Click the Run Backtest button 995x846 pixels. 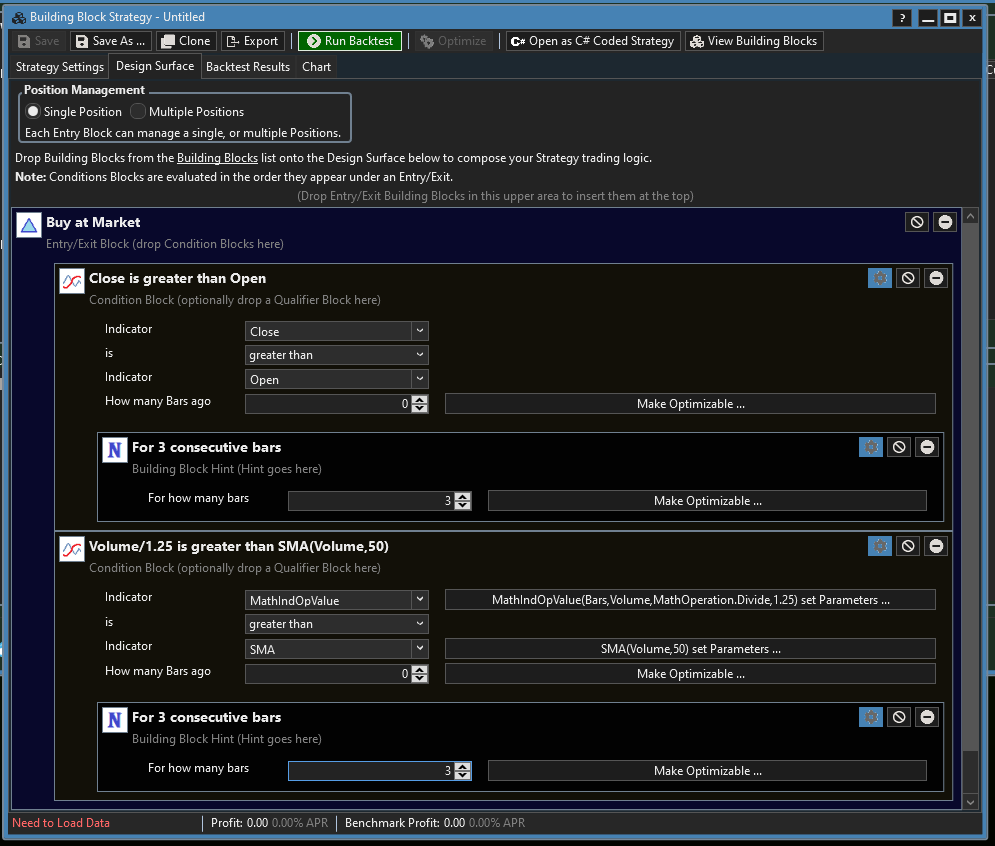coord(350,41)
